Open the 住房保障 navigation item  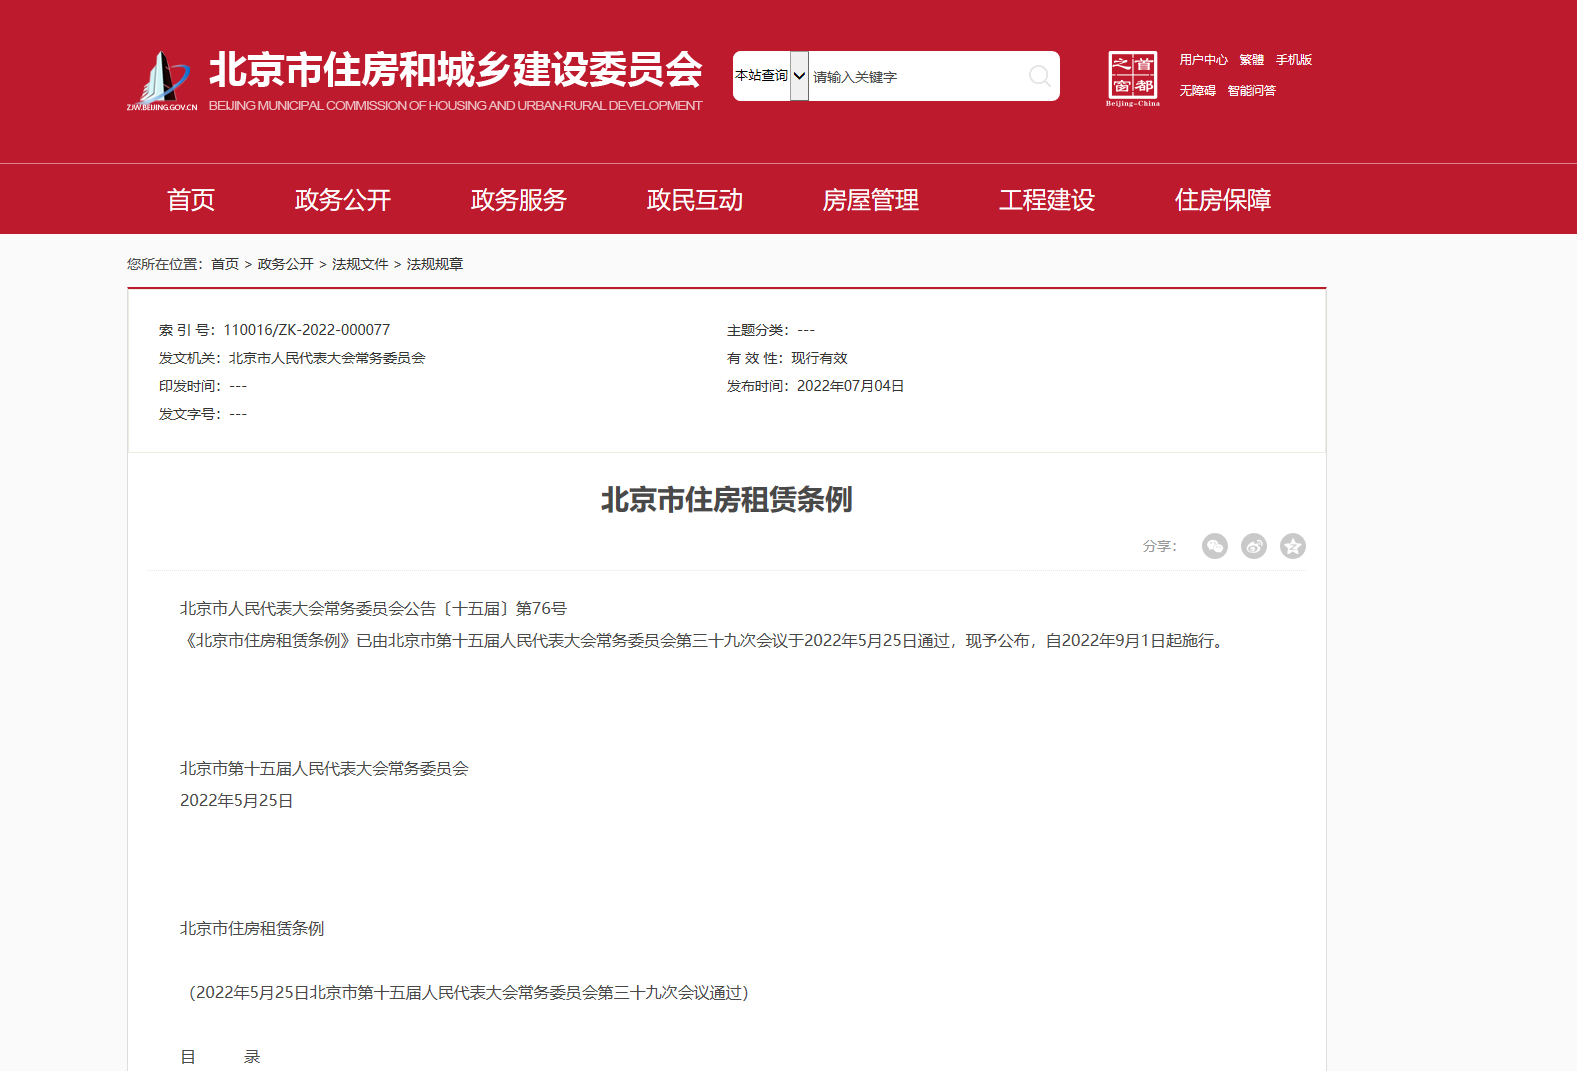(x=1223, y=200)
